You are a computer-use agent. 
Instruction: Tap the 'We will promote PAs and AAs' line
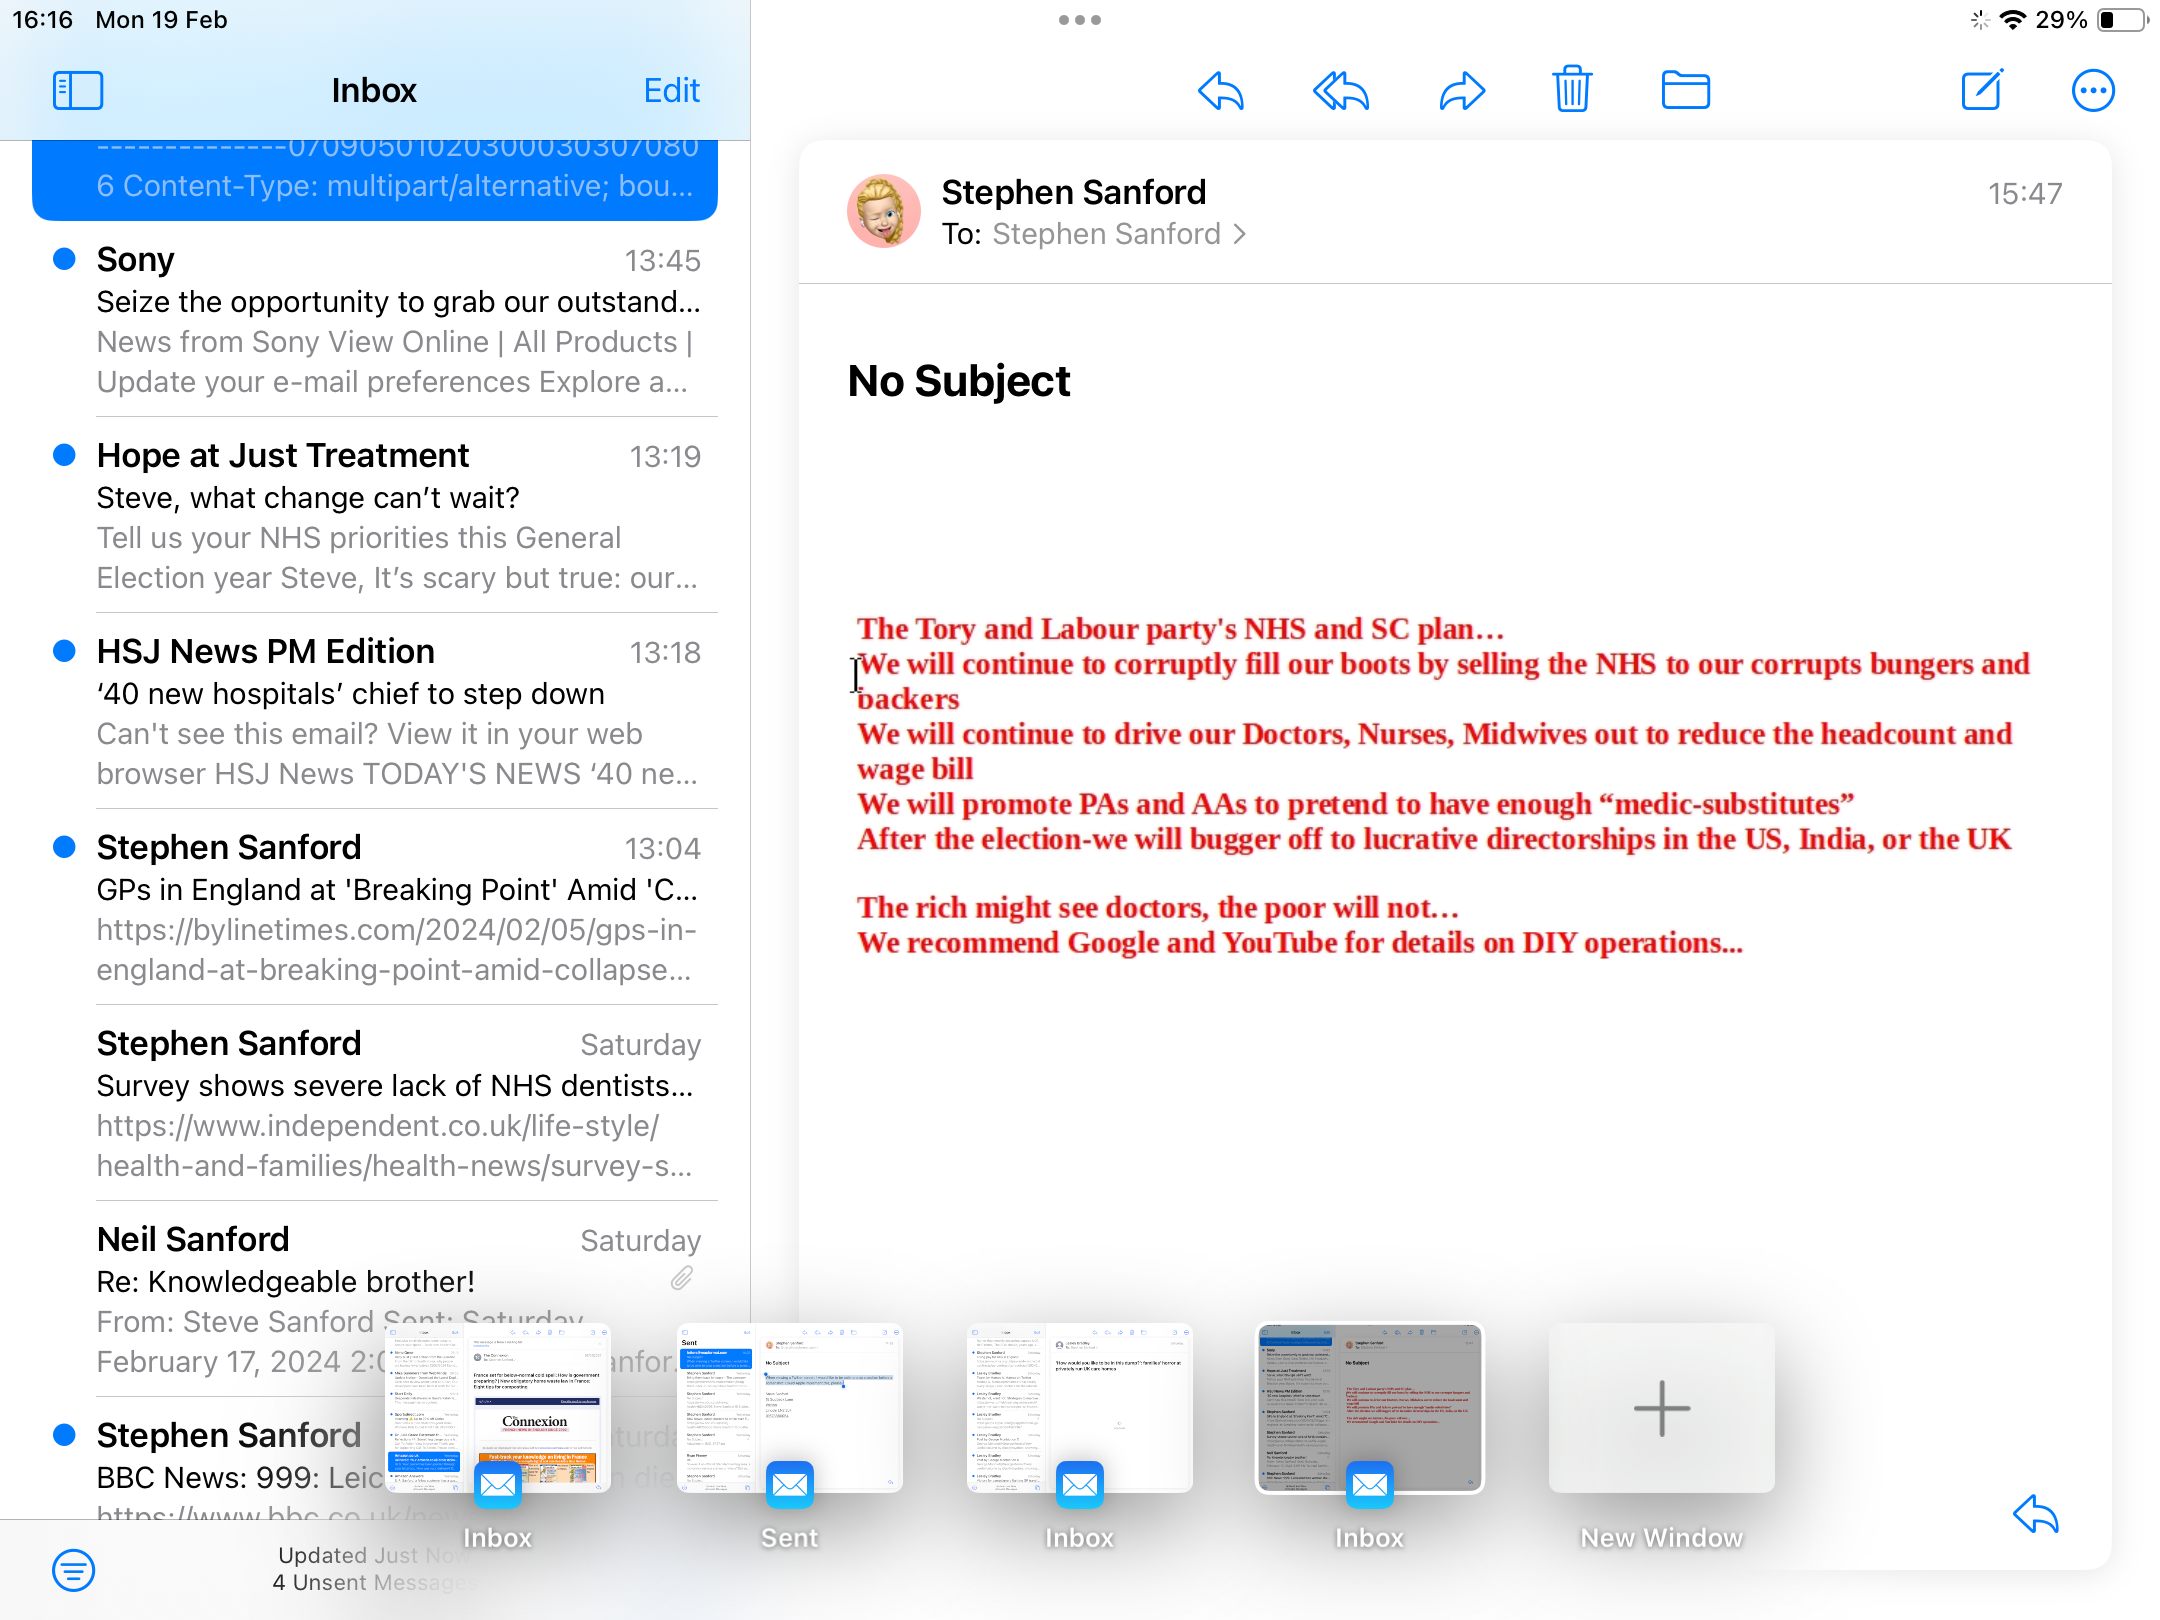click(1356, 804)
